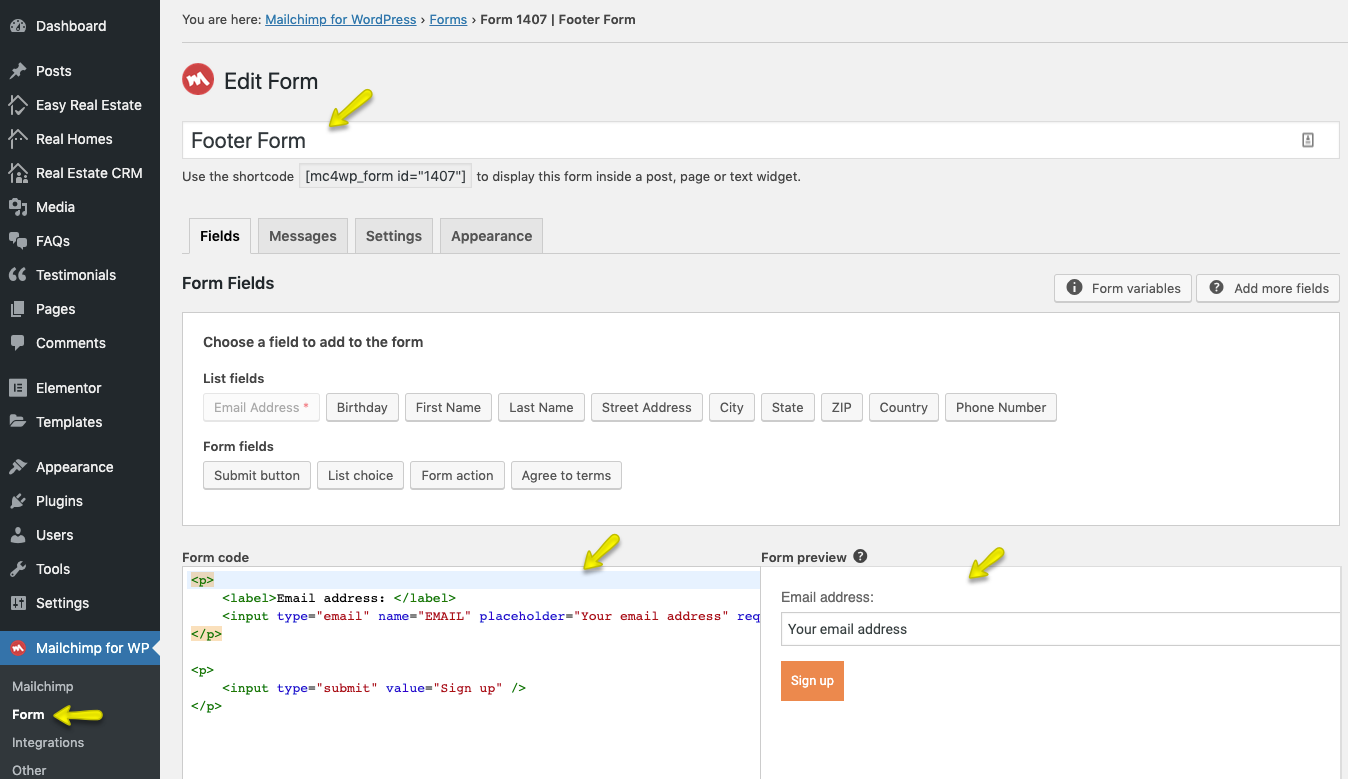Switch to the Messages tab
The image size is (1348, 779).
tap(303, 236)
